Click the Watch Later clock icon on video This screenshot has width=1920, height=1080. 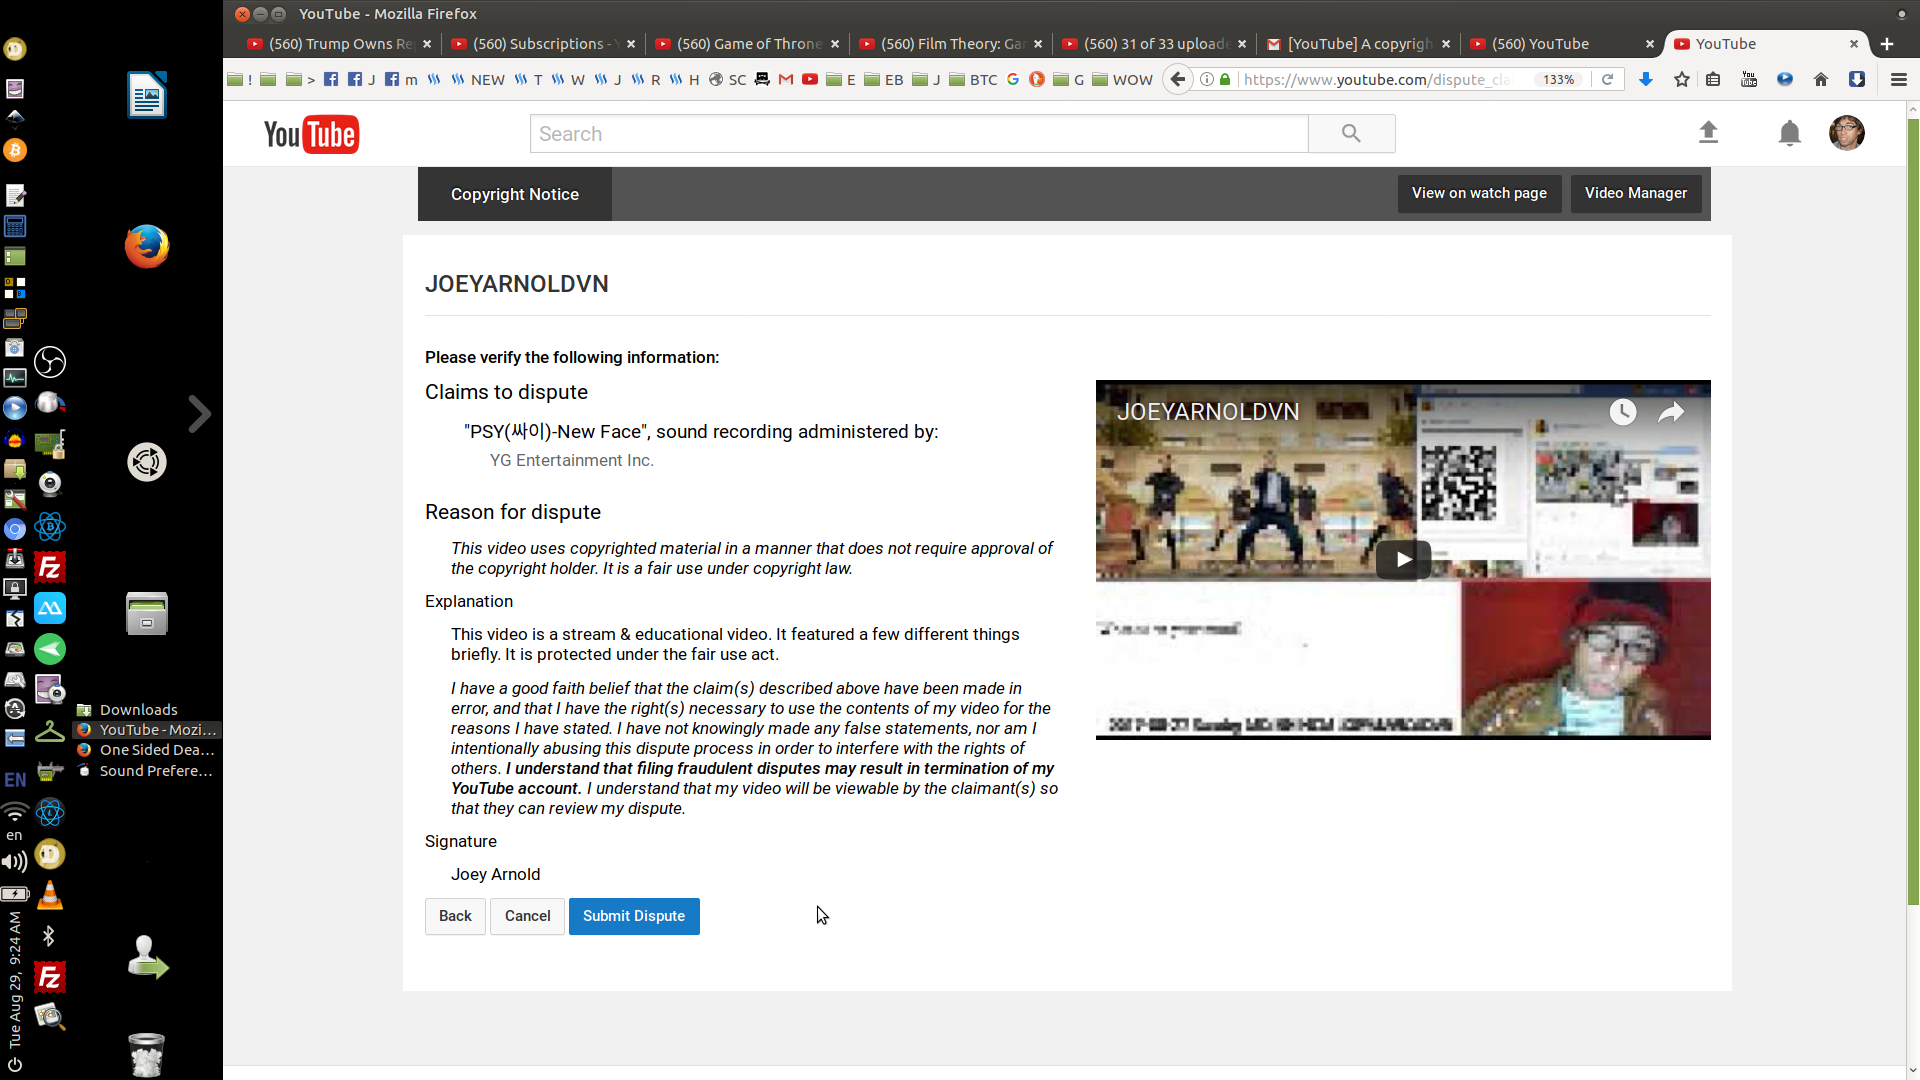pos(1622,412)
